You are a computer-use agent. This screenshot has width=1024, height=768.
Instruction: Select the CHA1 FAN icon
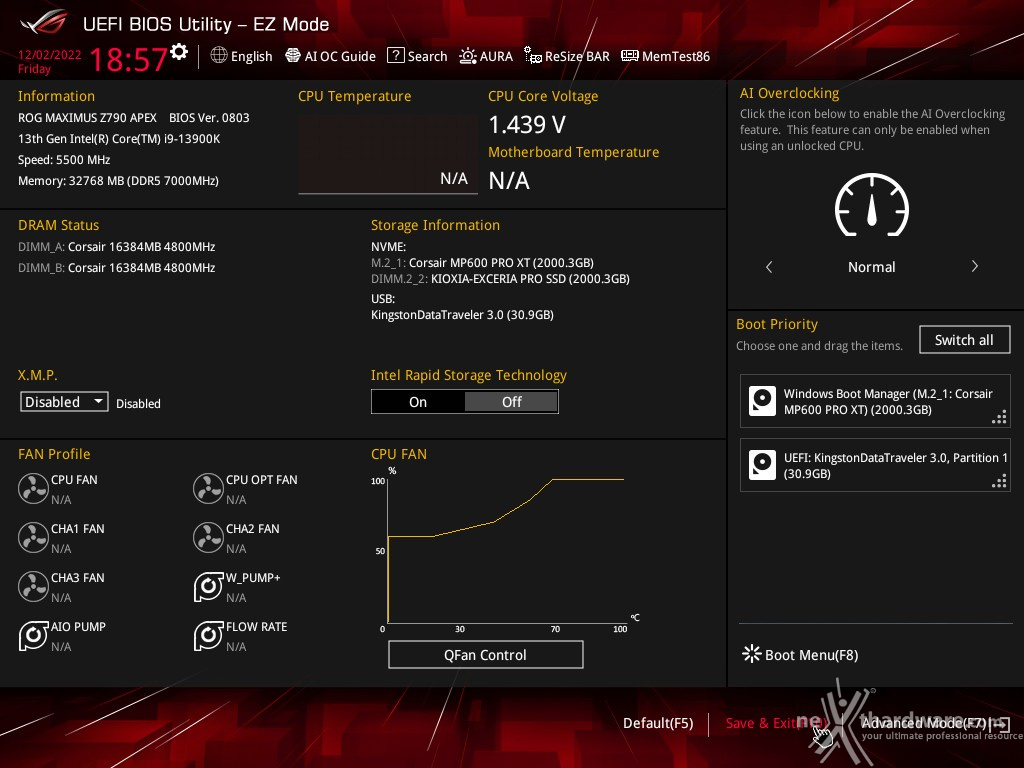[x=33, y=537]
